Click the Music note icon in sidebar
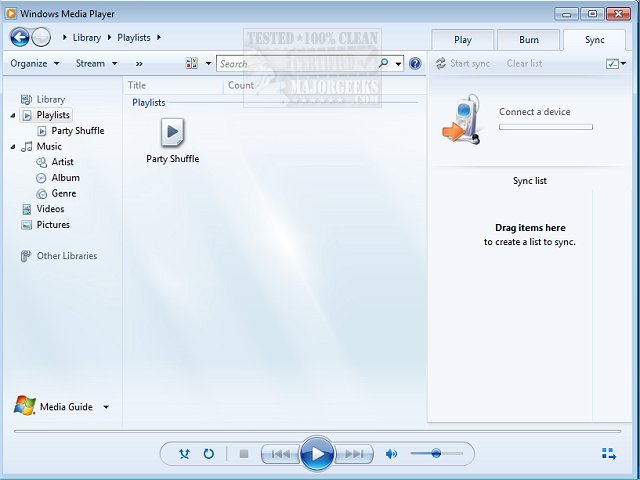This screenshot has height=480, width=640. tap(27, 147)
